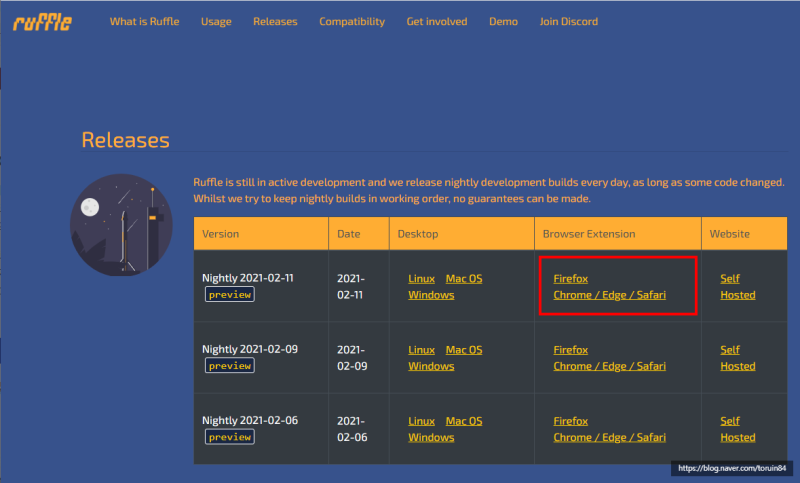Download Windows build for Nightly 2021-02-09
This screenshot has width=800, height=483.
pyautogui.click(x=431, y=366)
